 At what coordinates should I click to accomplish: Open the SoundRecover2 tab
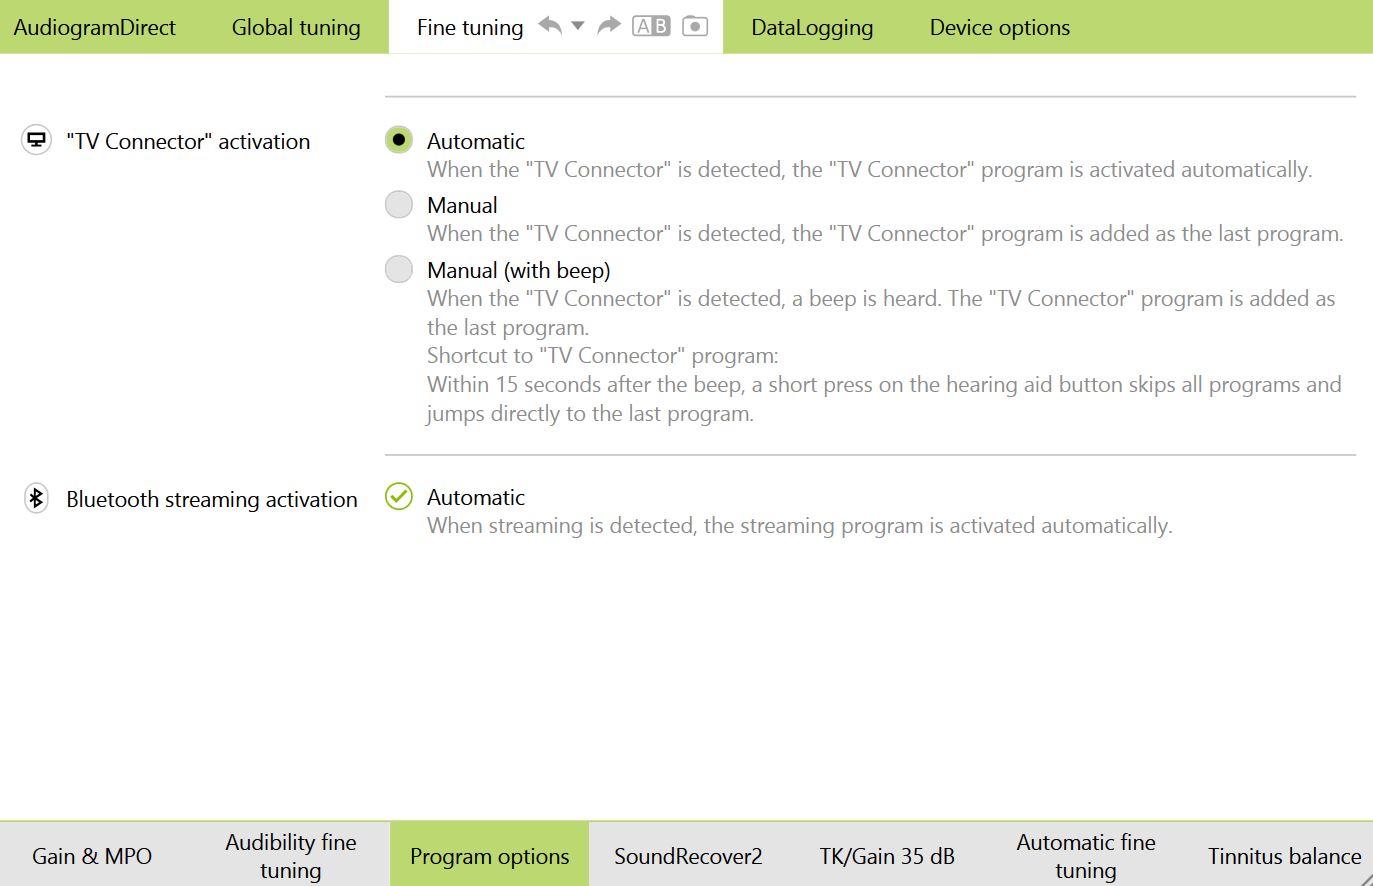[688, 856]
